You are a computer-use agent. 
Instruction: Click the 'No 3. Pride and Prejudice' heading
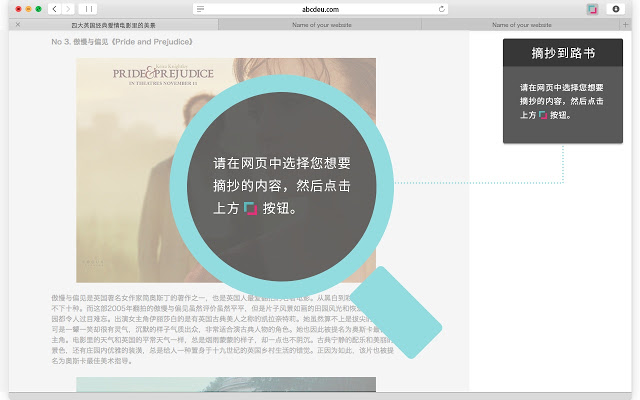tap(122, 42)
